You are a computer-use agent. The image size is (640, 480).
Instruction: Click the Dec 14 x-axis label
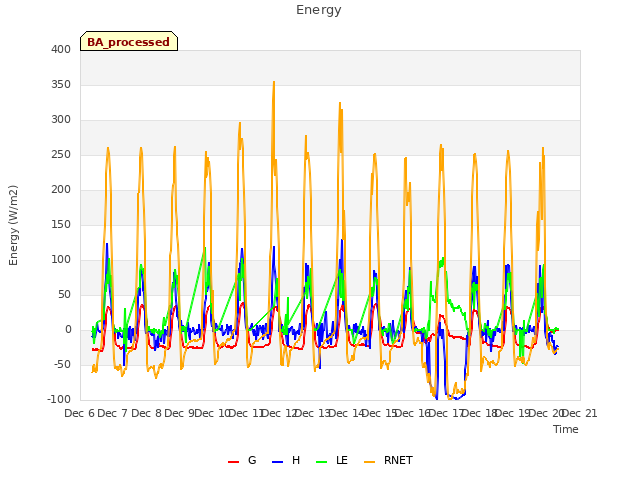346,413
